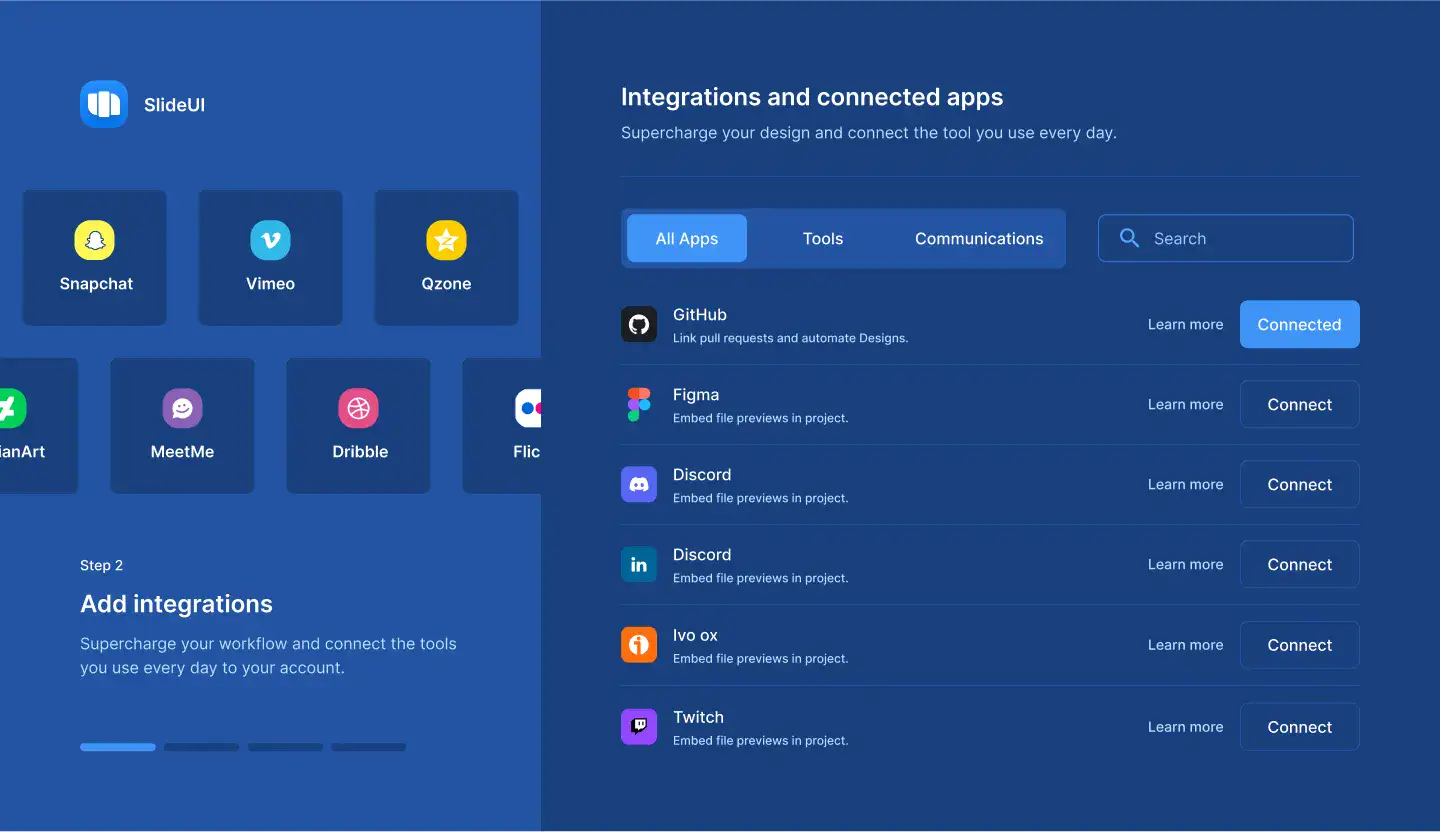1440x832 pixels.
Task: Select the Vimeo icon
Action: (x=270, y=240)
